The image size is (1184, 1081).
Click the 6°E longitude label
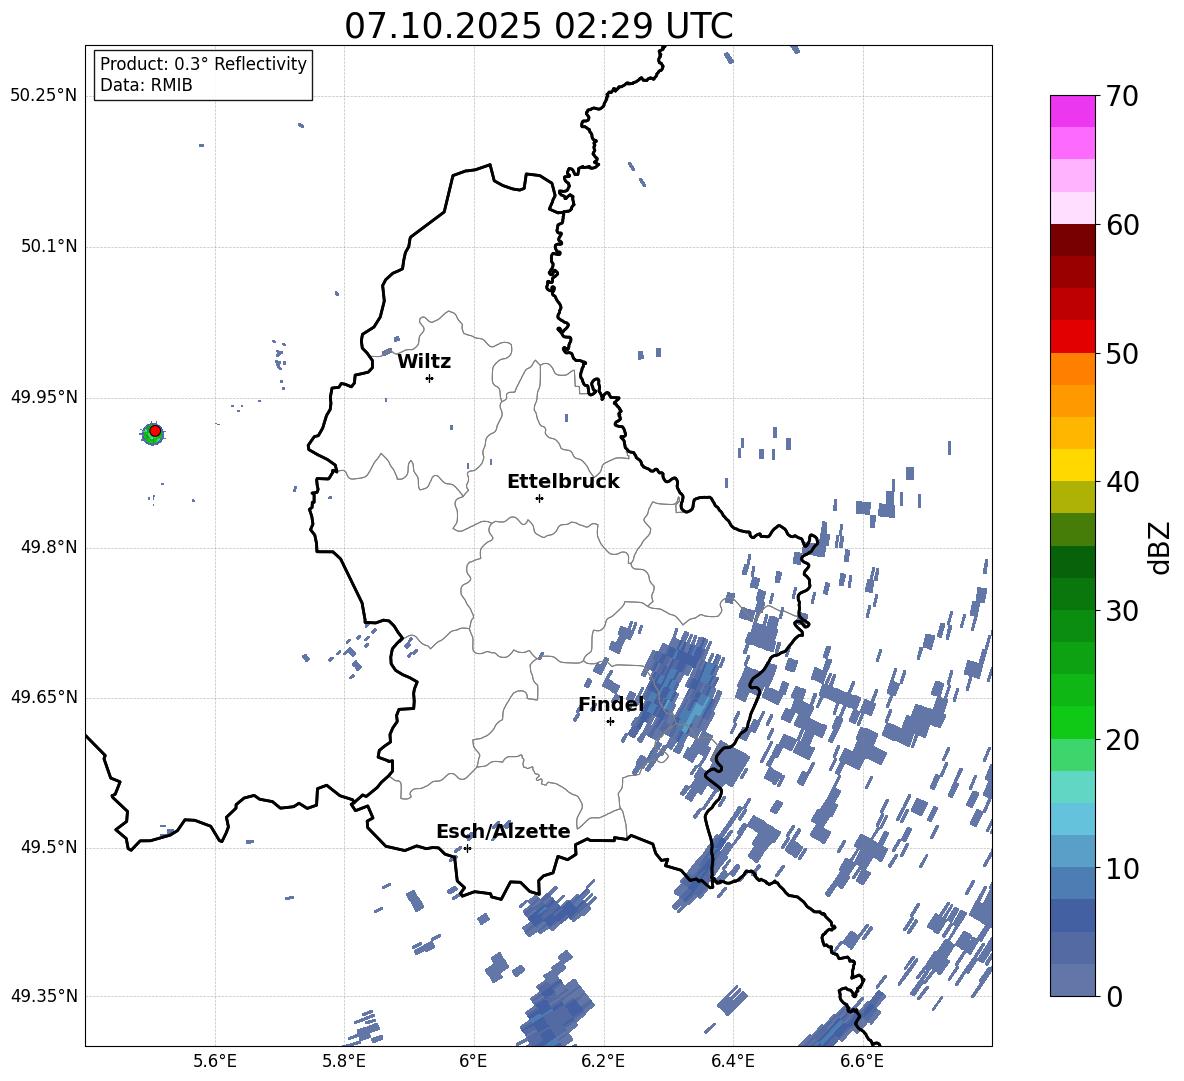coord(473,1062)
